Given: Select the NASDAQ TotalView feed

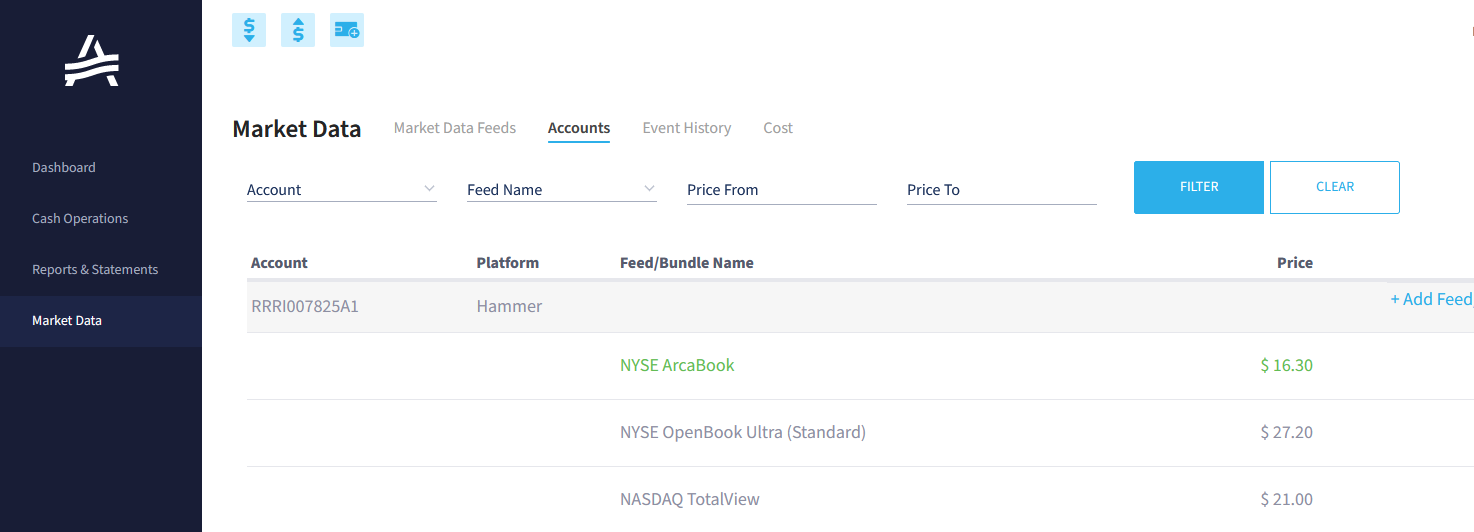Looking at the screenshot, I should point(690,499).
